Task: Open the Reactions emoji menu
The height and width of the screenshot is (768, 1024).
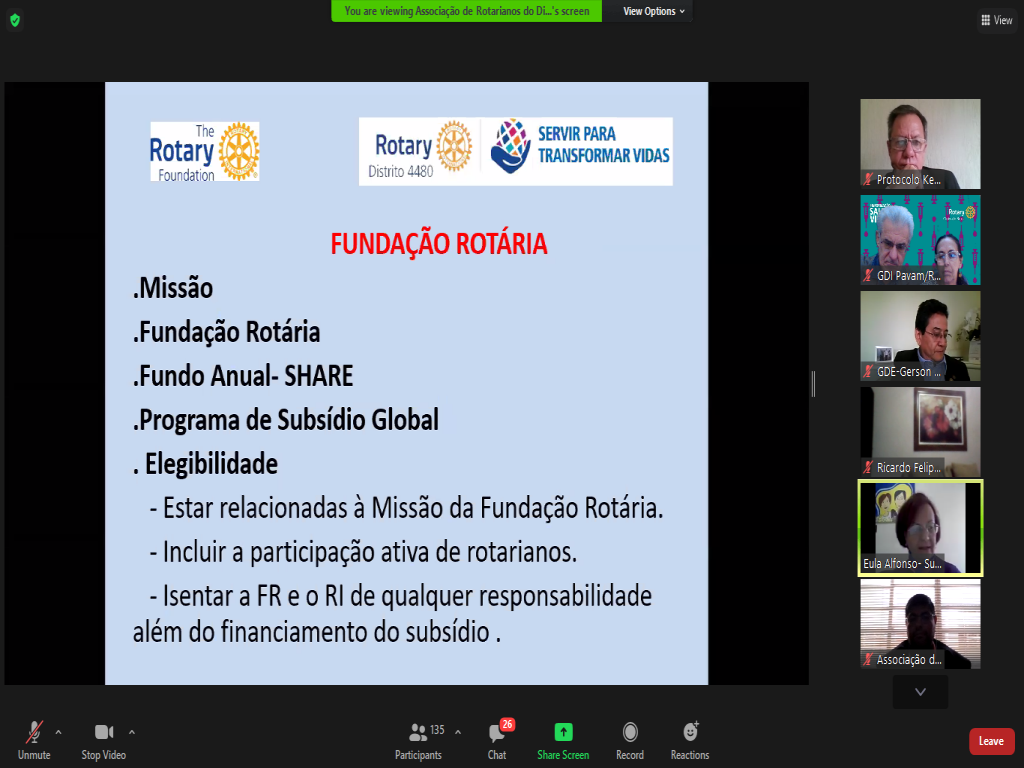Action: coord(690,732)
